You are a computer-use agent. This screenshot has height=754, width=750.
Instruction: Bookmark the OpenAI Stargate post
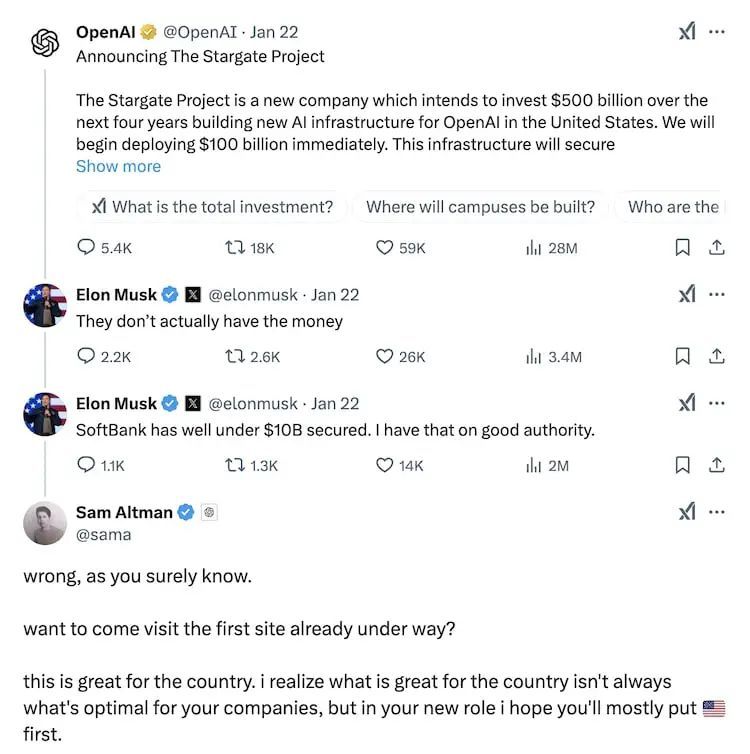coord(682,248)
